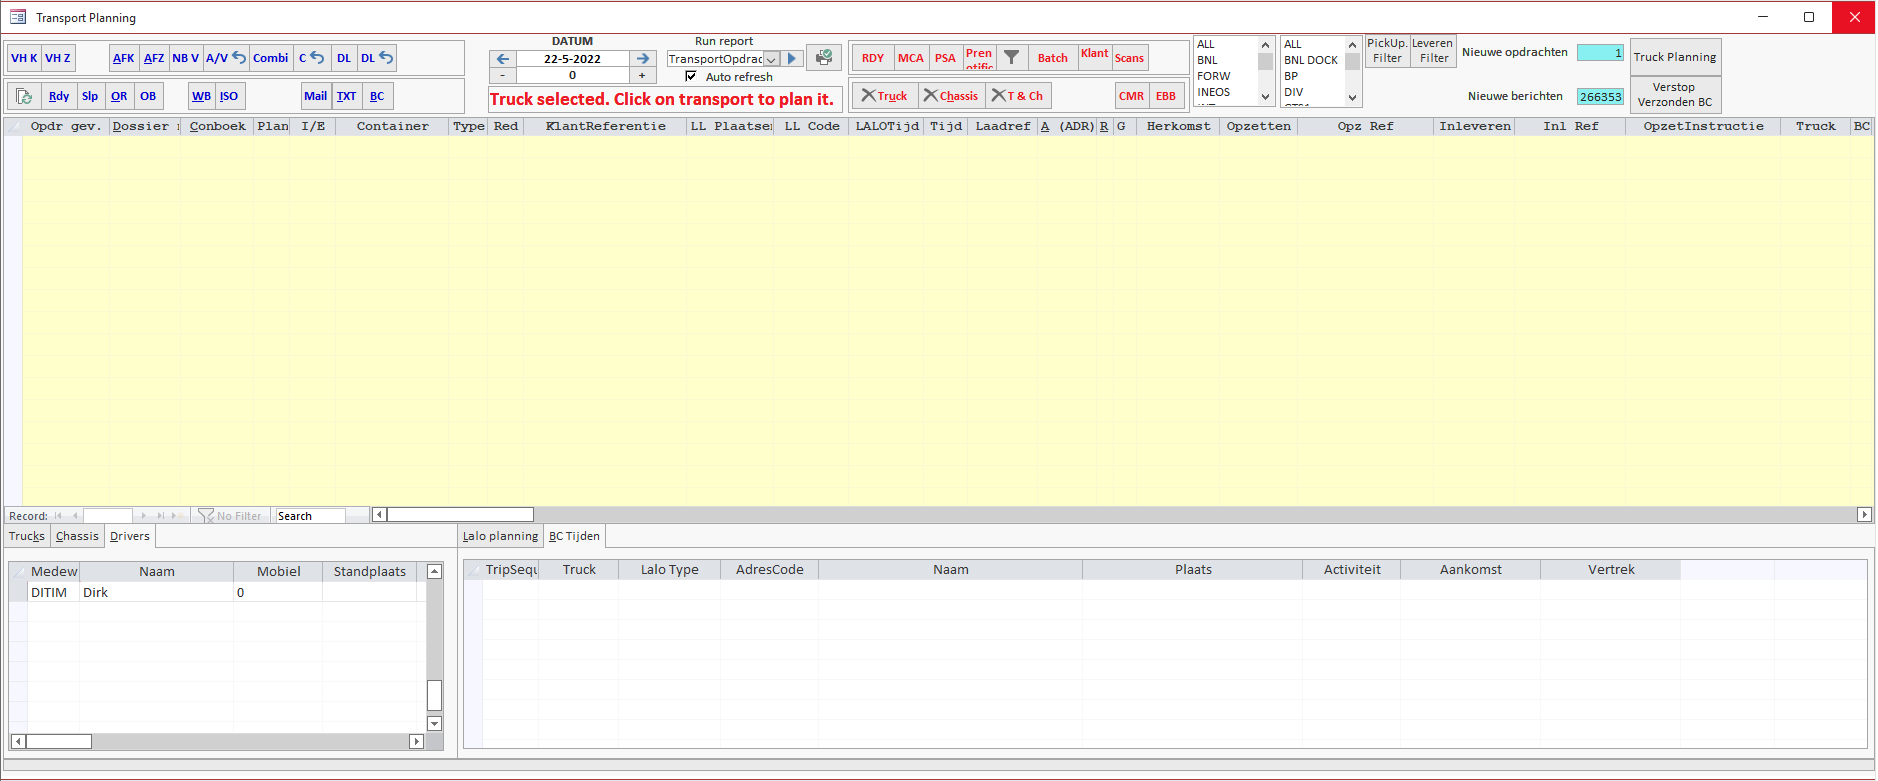The height and width of the screenshot is (781, 1878).
Task: Click the Rdy toolbar button
Action: click(x=59, y=96)
